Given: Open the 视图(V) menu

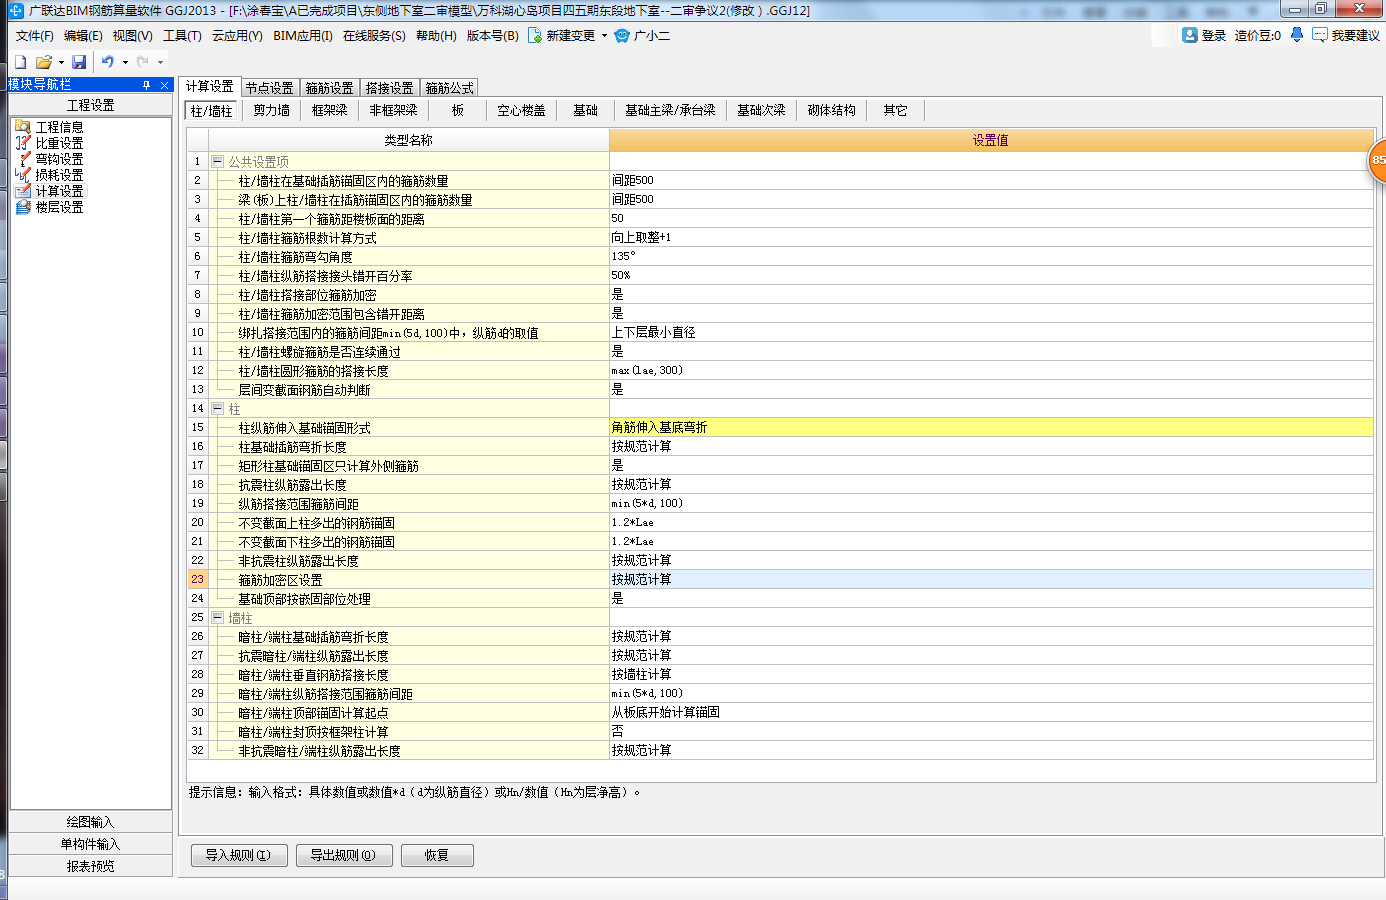Looking at the screenshot, I should 132,35.
